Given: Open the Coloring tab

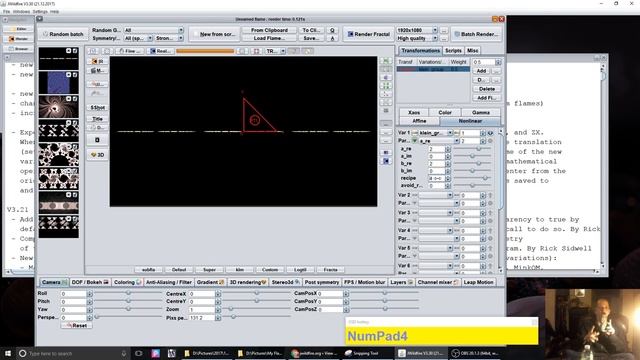Looking at the screenshot, I should pos(127,282).
